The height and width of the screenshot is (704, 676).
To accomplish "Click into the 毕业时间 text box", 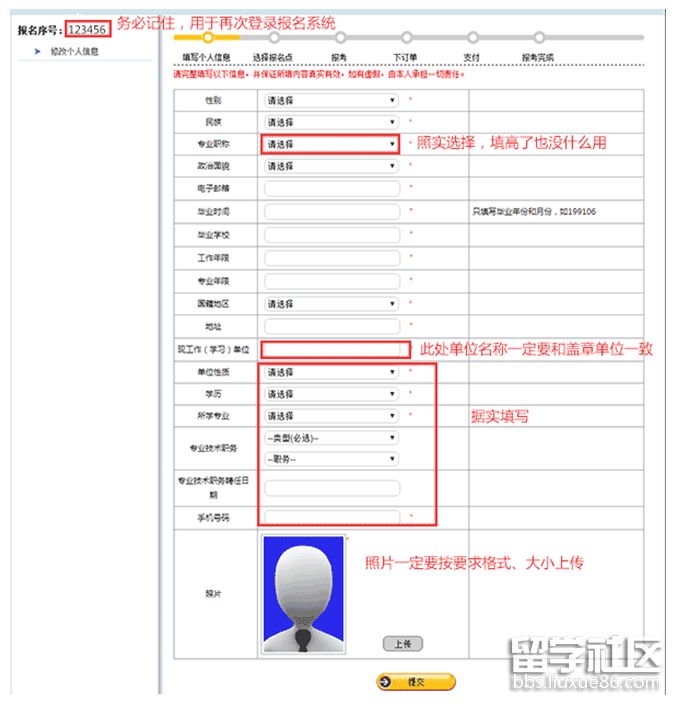I will (x=332, y=211).
